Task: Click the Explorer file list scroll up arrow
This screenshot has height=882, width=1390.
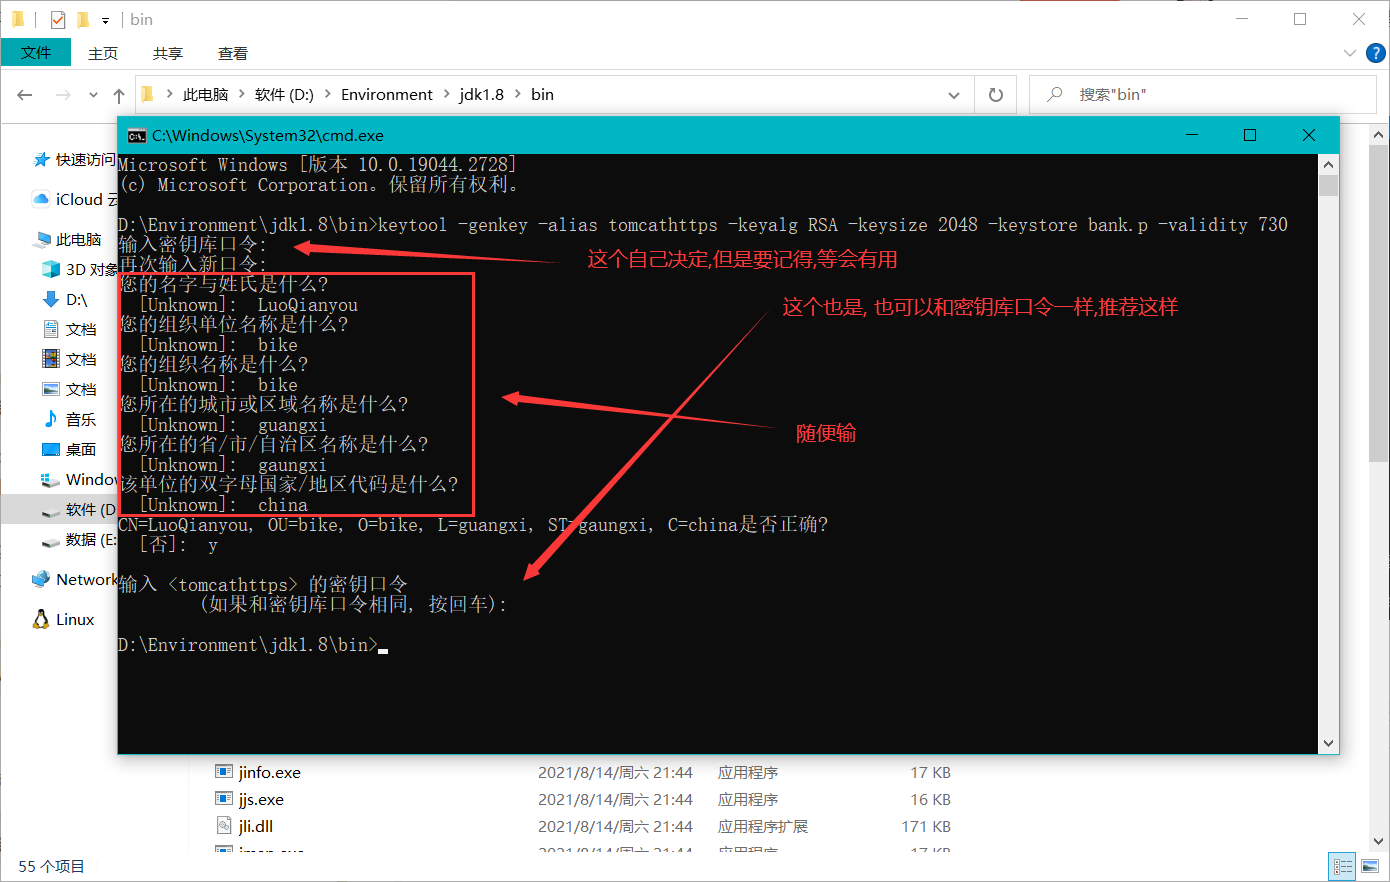Action: tap(1380, 134)
